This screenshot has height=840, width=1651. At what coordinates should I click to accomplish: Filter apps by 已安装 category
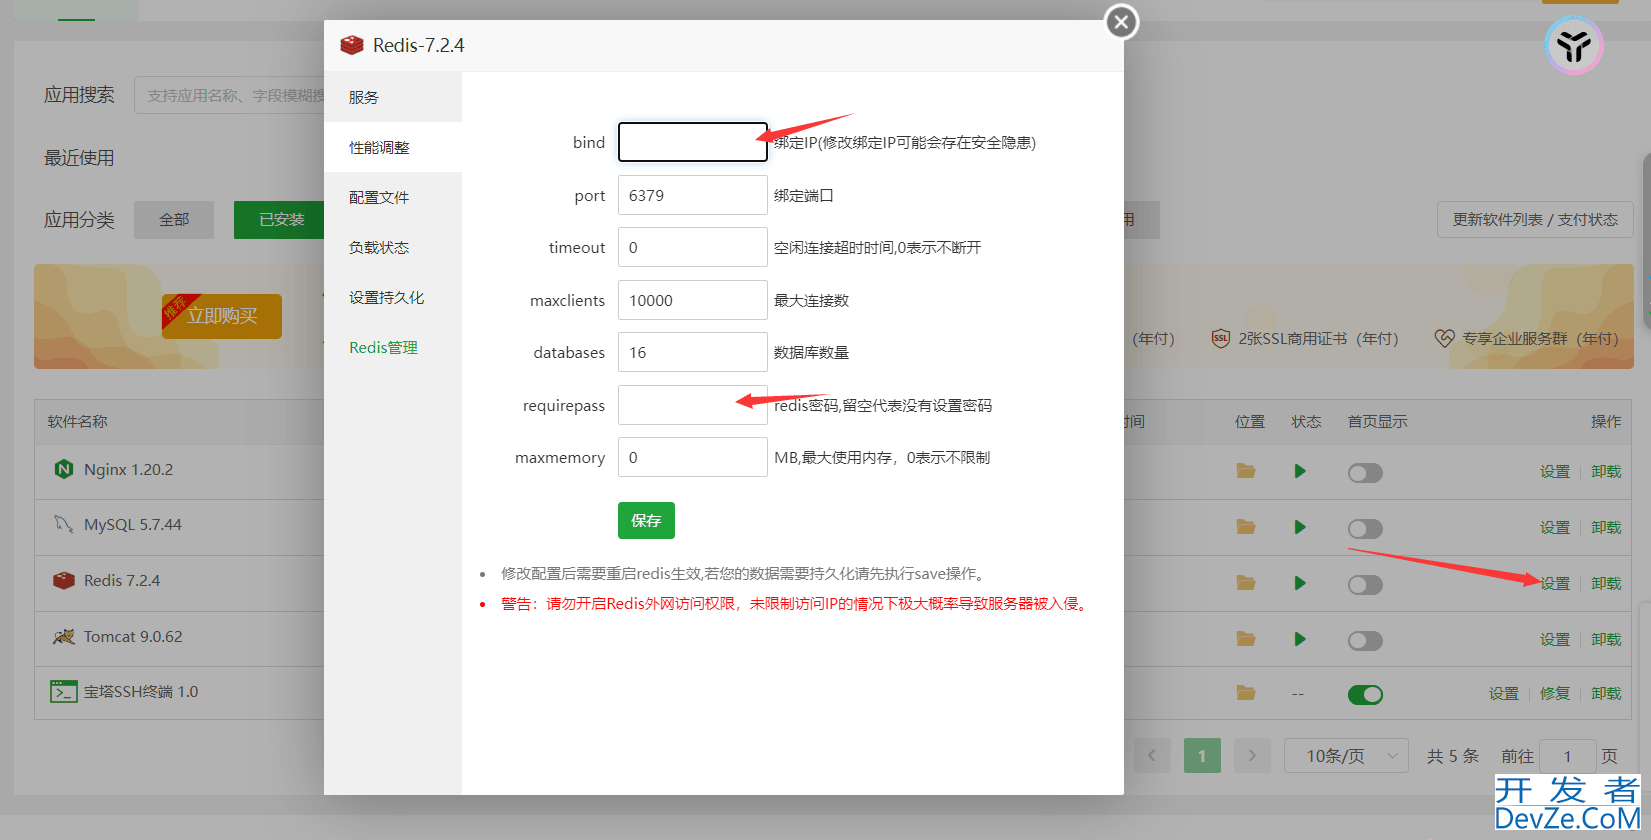point(281,220)
